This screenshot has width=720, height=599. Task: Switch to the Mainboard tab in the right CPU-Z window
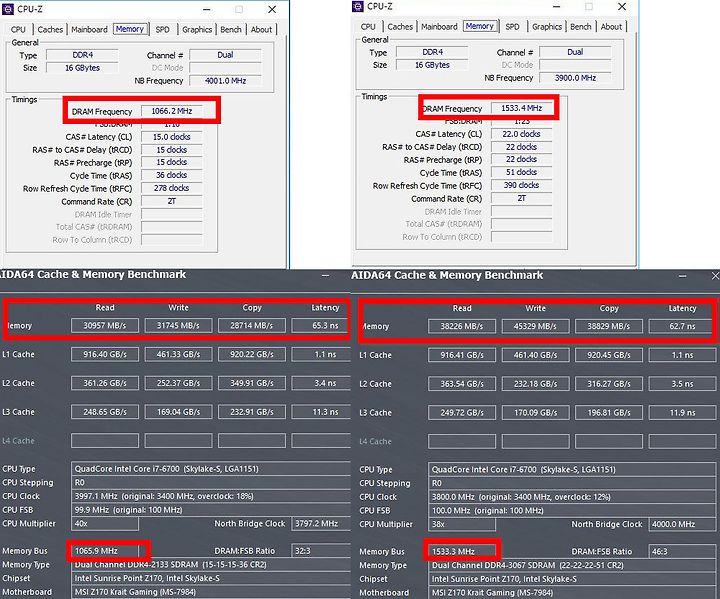point(439,27)
